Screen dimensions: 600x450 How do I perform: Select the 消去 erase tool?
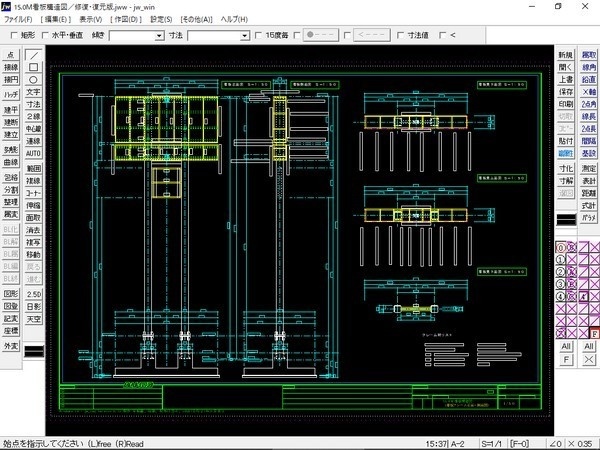click(x=33, y=230)
